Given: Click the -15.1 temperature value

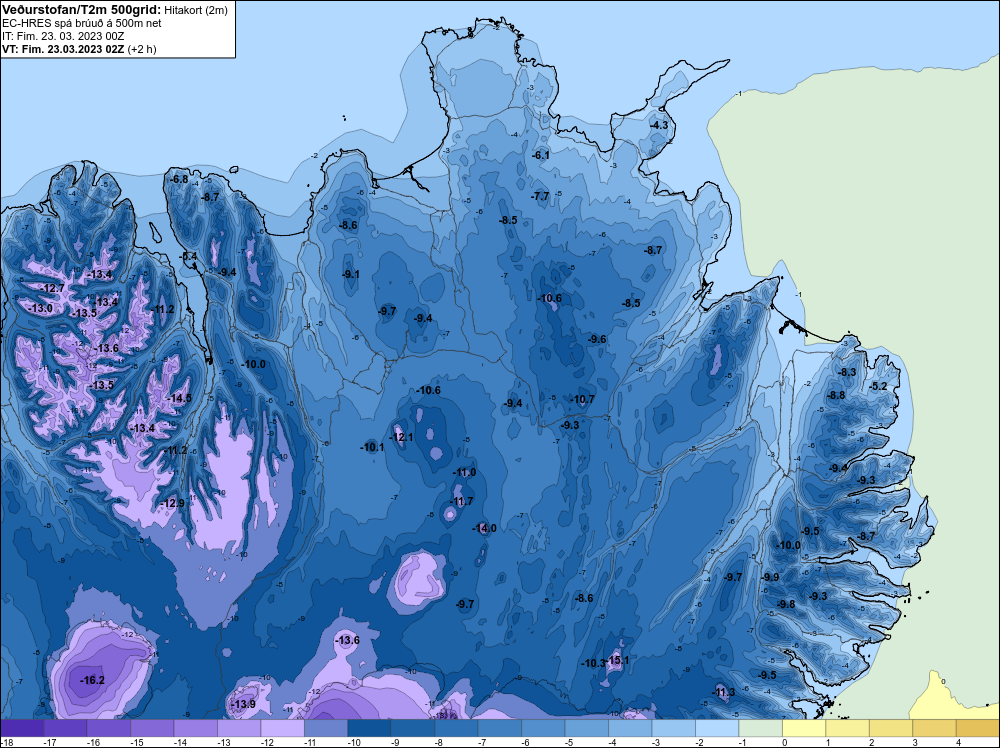Looking at the screenshot, I should coord(617,660).
